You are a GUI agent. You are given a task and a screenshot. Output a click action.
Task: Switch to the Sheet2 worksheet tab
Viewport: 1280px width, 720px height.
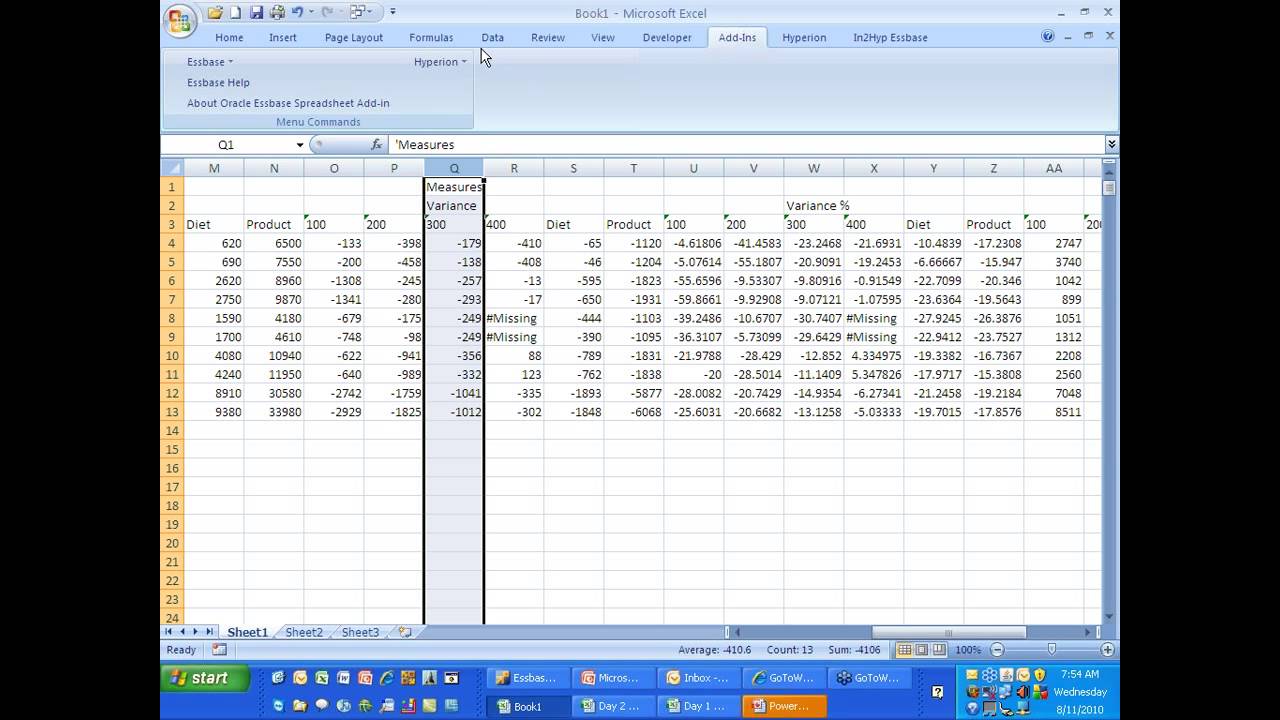coord(304,632)
